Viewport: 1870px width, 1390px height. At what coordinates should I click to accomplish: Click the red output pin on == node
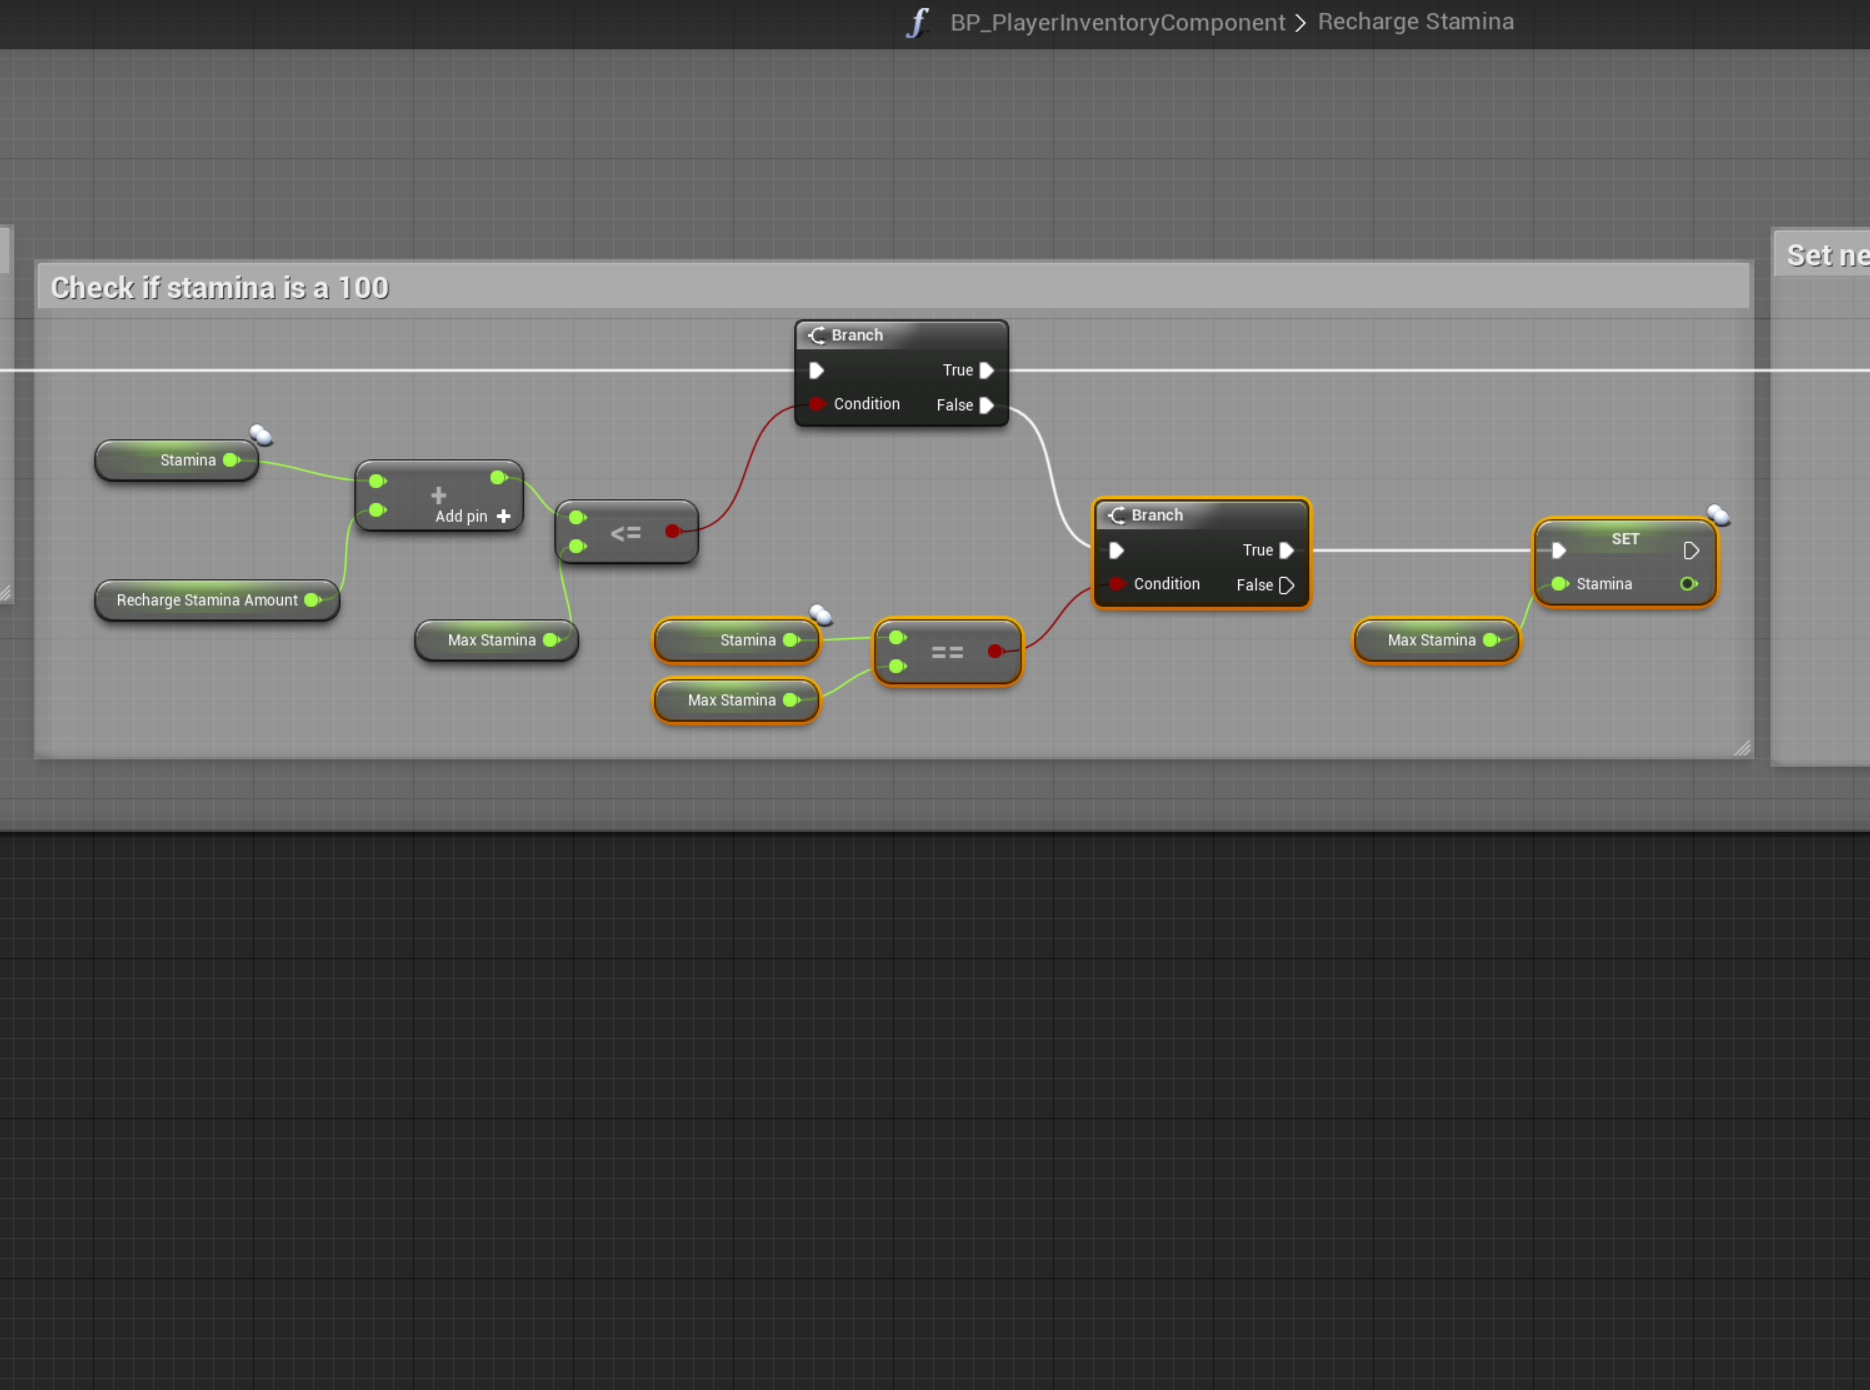point(995,651)
